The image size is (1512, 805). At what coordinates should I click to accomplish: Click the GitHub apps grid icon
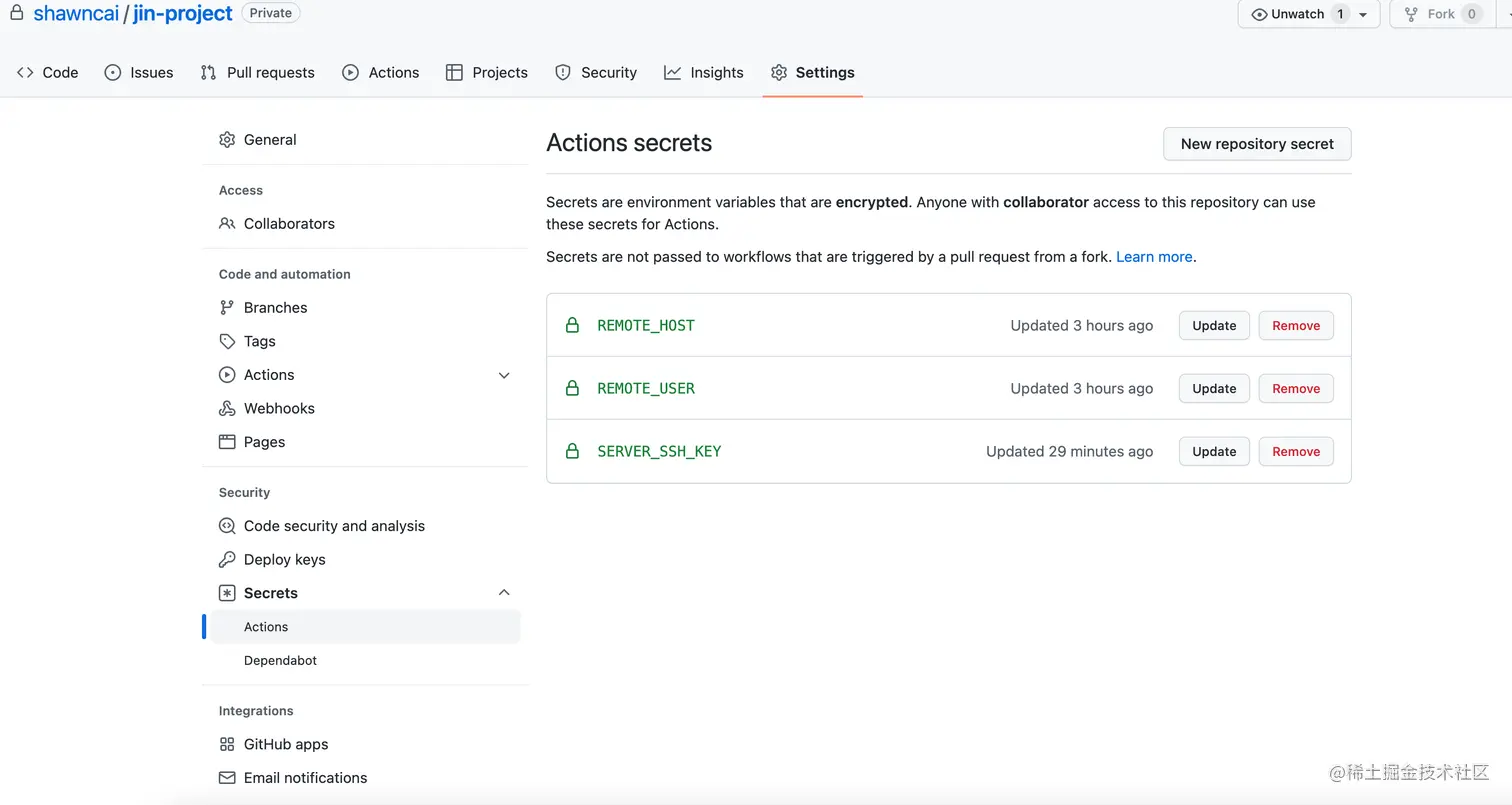227,744
